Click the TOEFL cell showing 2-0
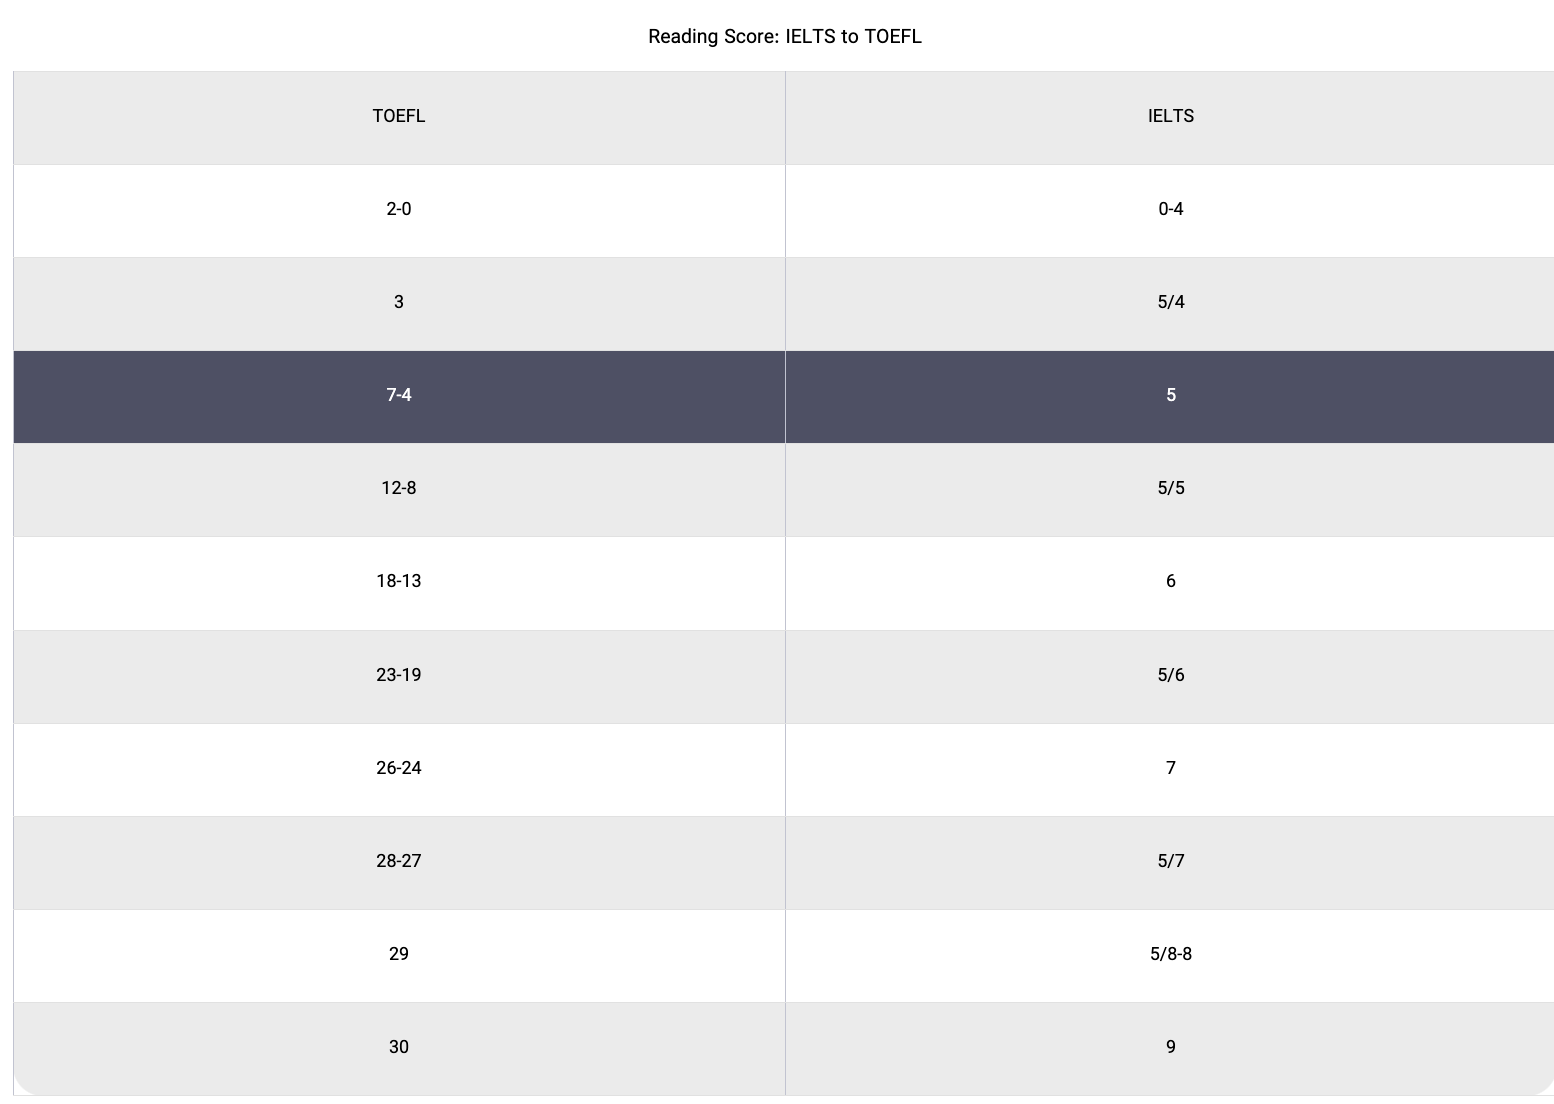Image resolution: width=1554 pixels, height=1104 pixels. pyautogui.click(x=399, y=209)
